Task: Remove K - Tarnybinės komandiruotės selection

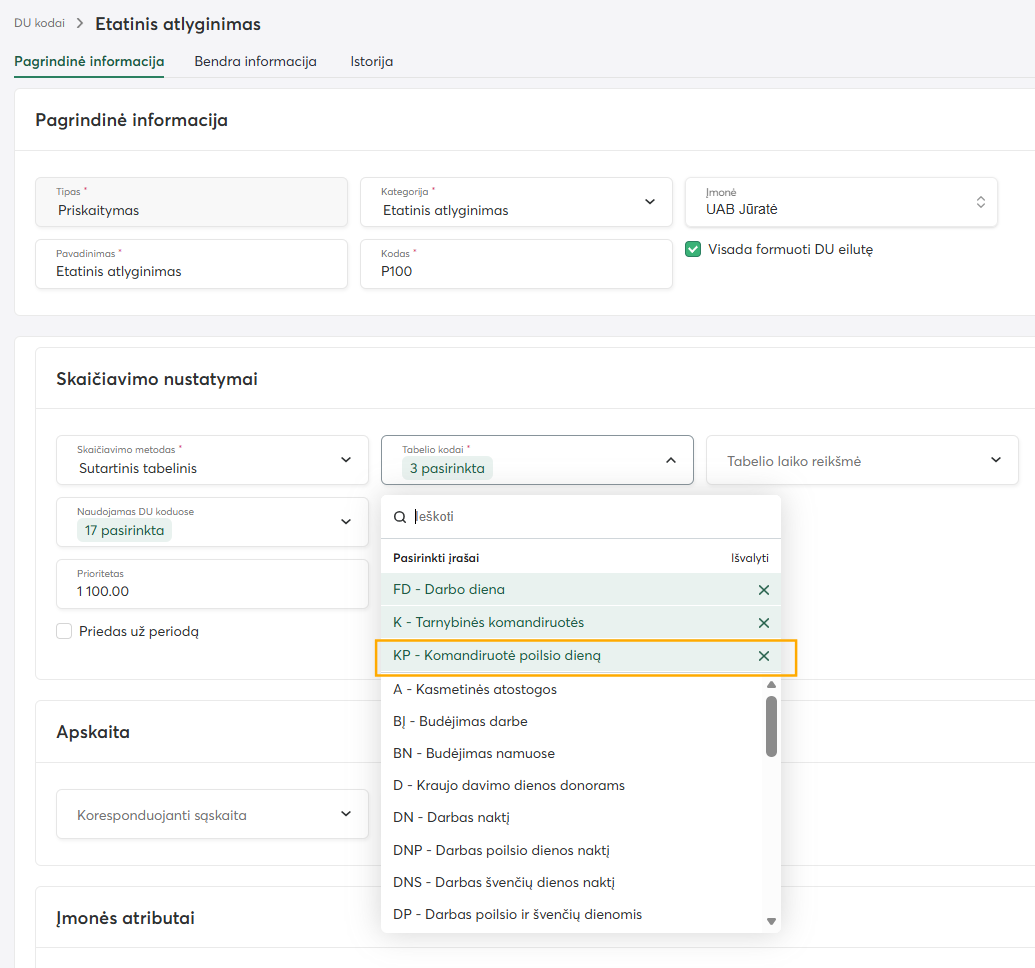Action: tap(764, 623)
